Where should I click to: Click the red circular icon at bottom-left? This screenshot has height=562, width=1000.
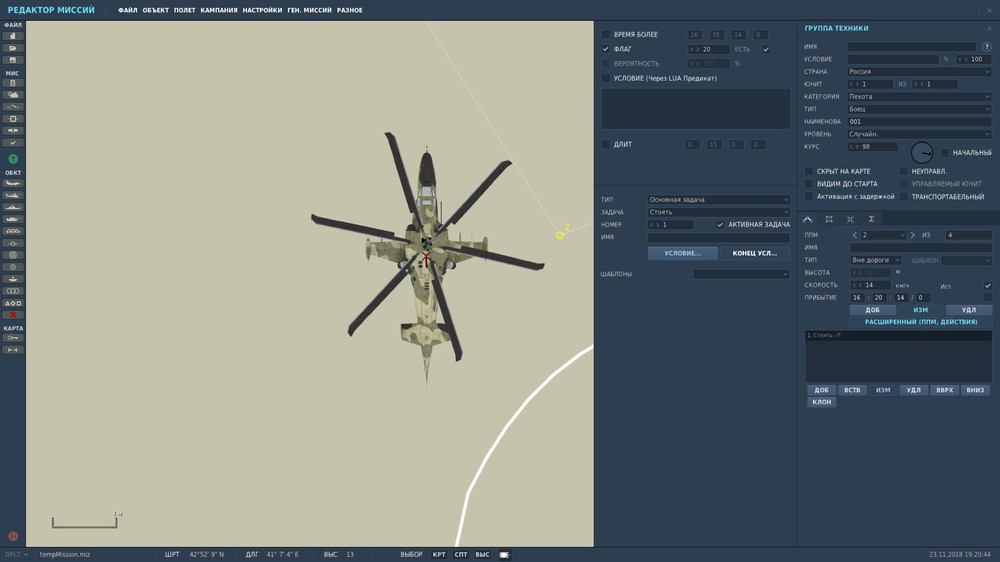[13, 536]
